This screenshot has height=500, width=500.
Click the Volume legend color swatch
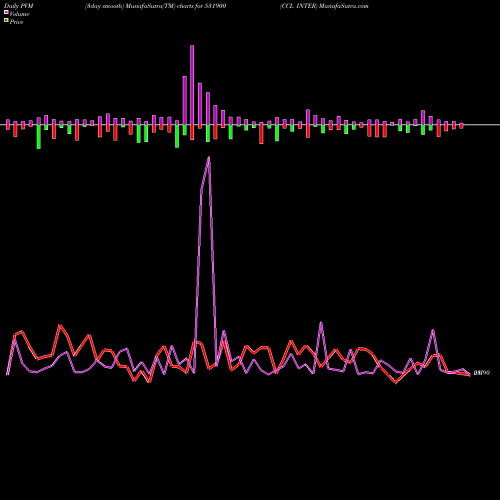[x=6, y=12]
